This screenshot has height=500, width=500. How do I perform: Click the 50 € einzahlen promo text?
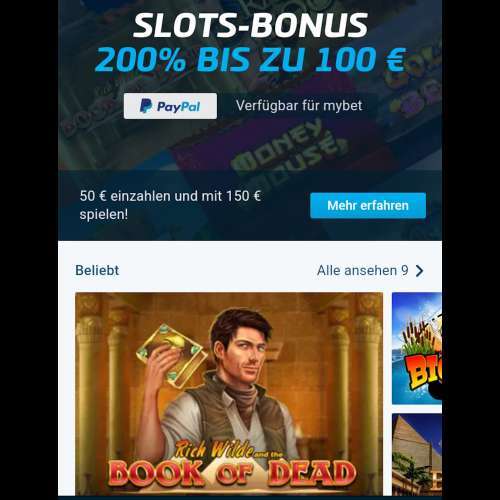click(170, 205)
